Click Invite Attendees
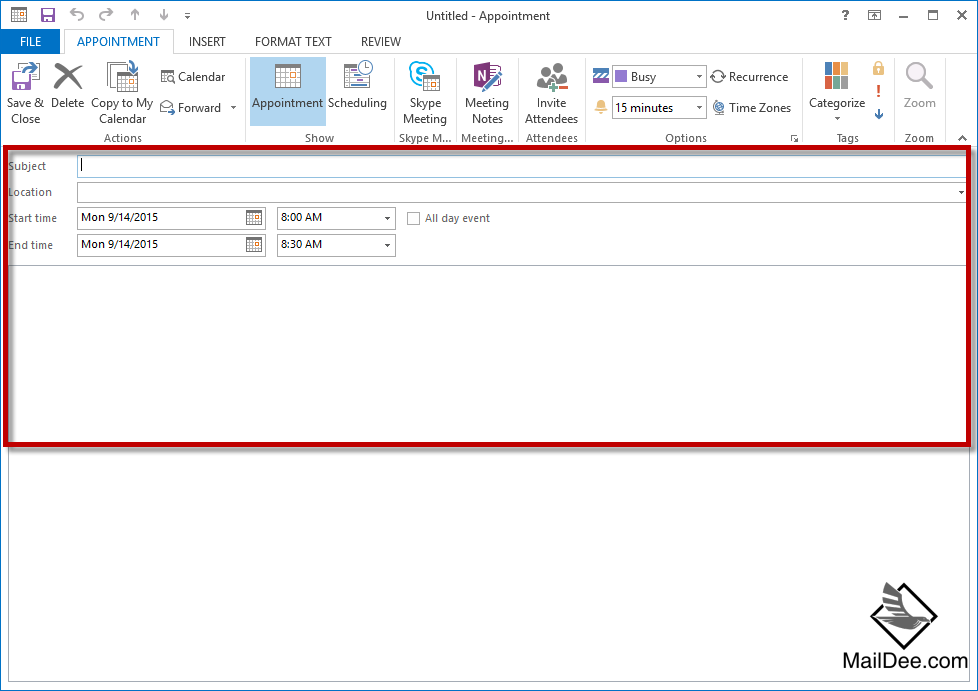Viewport: 978px width, 691px height. coord(551,94)
